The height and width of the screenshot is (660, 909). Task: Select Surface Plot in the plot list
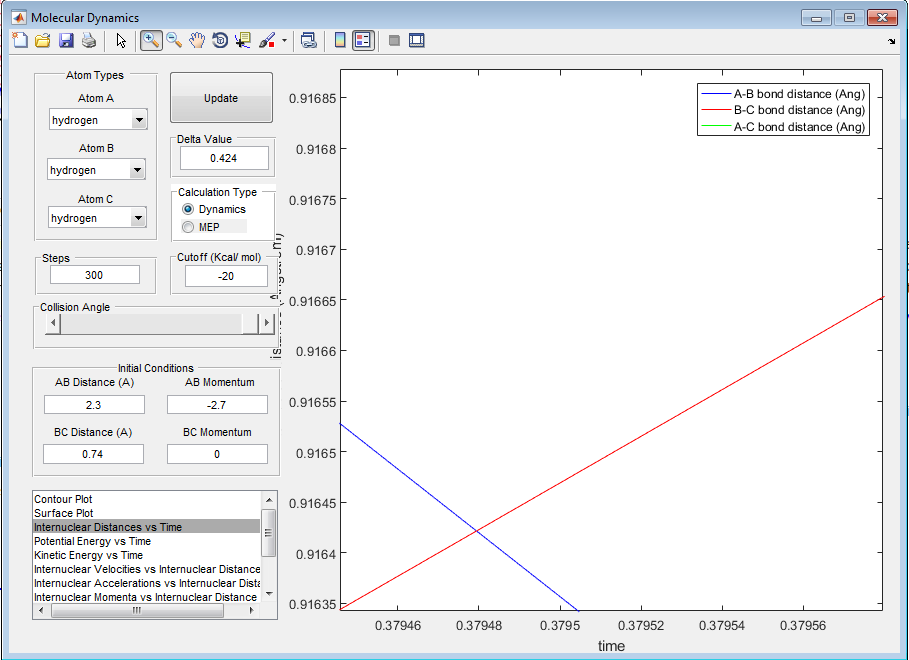coord(147,513)
